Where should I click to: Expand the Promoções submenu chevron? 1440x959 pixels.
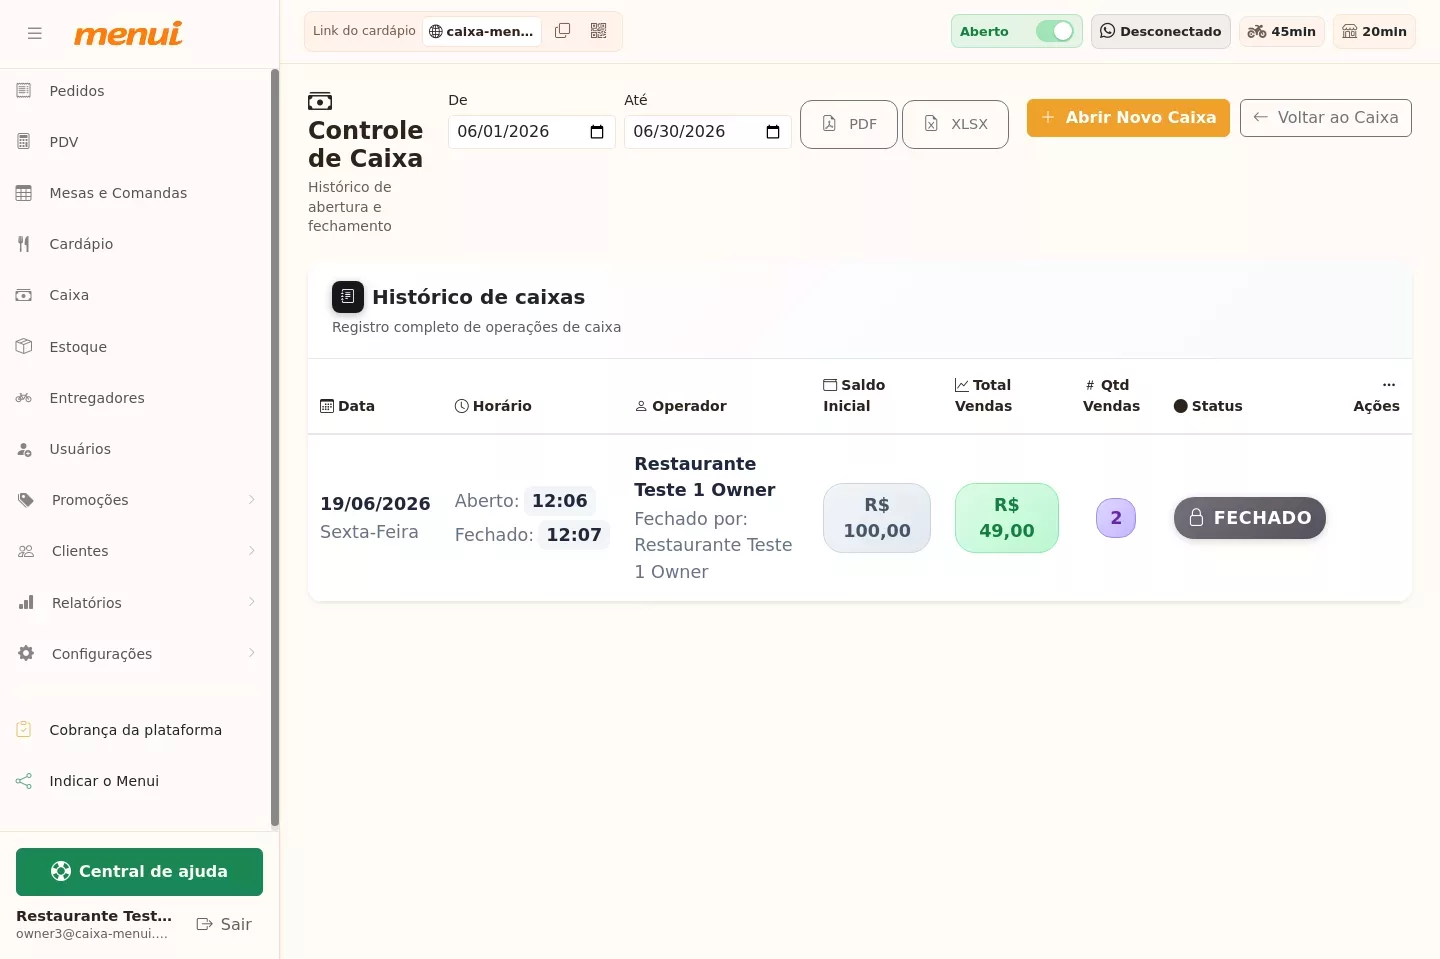pyautogui.click(x=252, y=500)
